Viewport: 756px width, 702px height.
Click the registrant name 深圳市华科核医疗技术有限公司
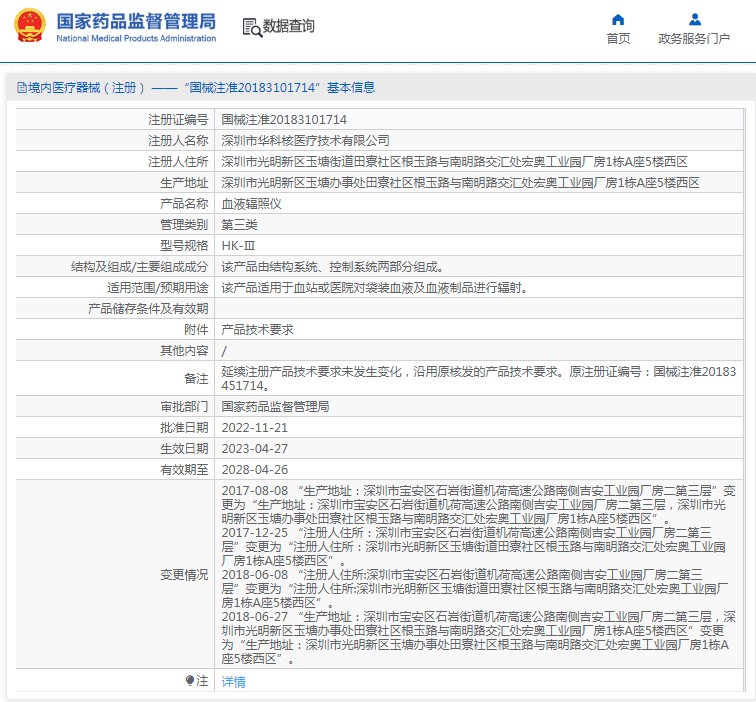point(305,140)
